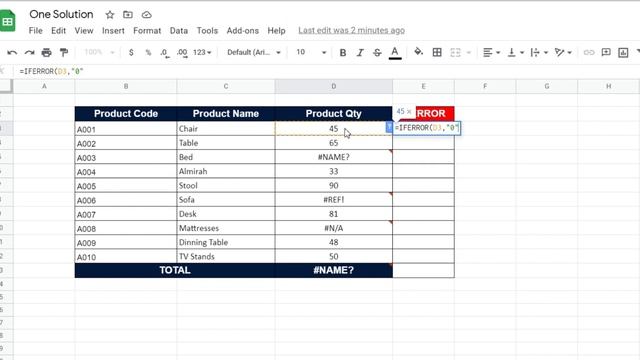Select the Dinning Table cell
The height and width of the screenshot is (360, 640).
pos(226,242)
